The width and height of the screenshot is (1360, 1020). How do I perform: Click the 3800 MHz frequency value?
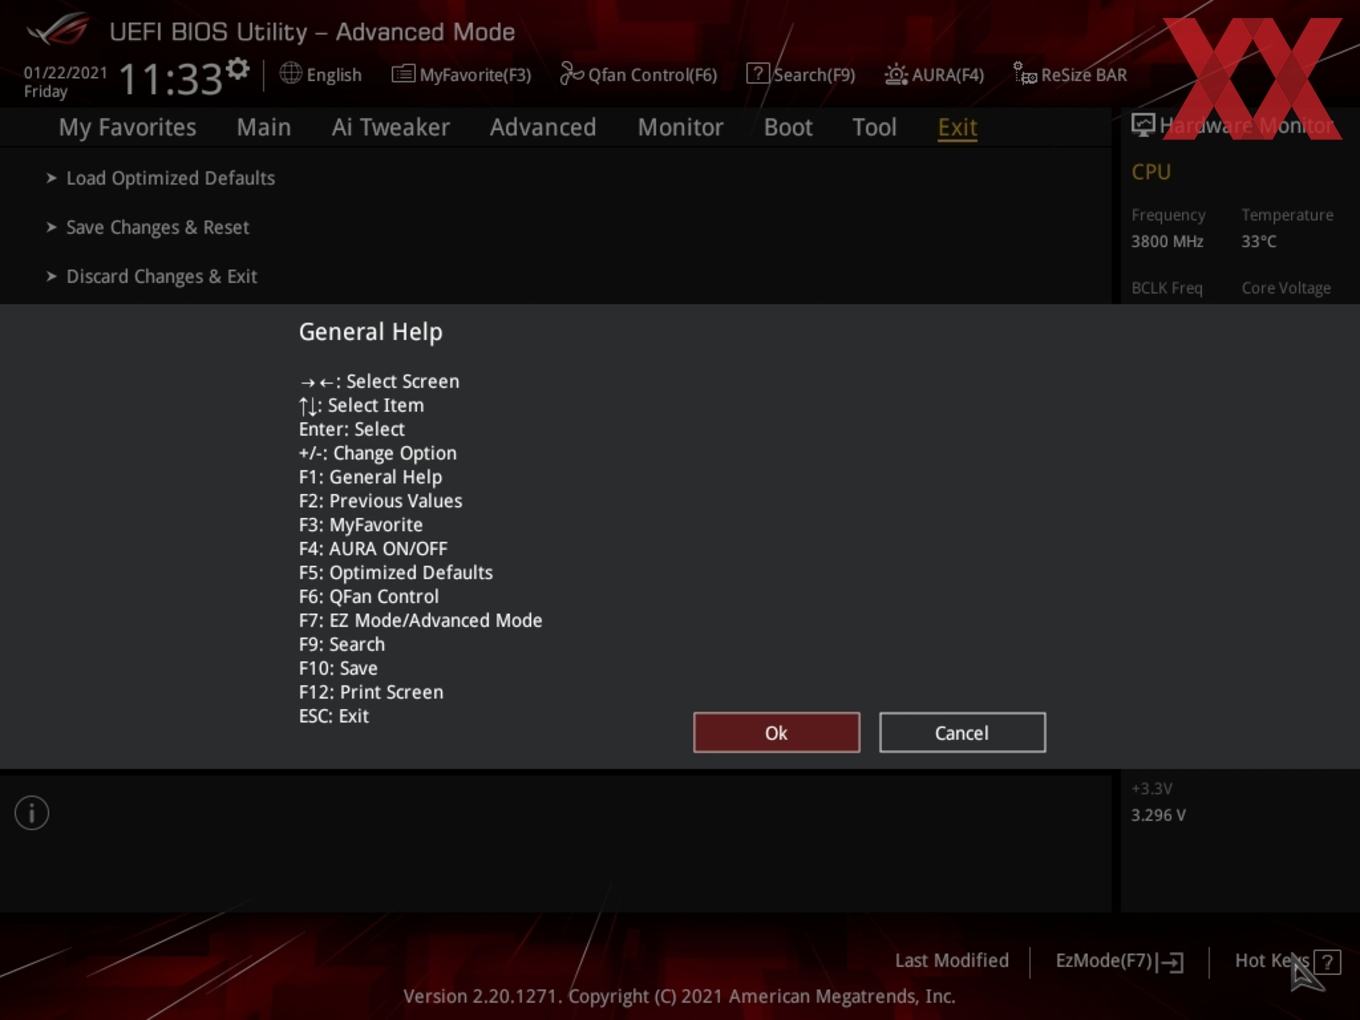pos(1167,241)
